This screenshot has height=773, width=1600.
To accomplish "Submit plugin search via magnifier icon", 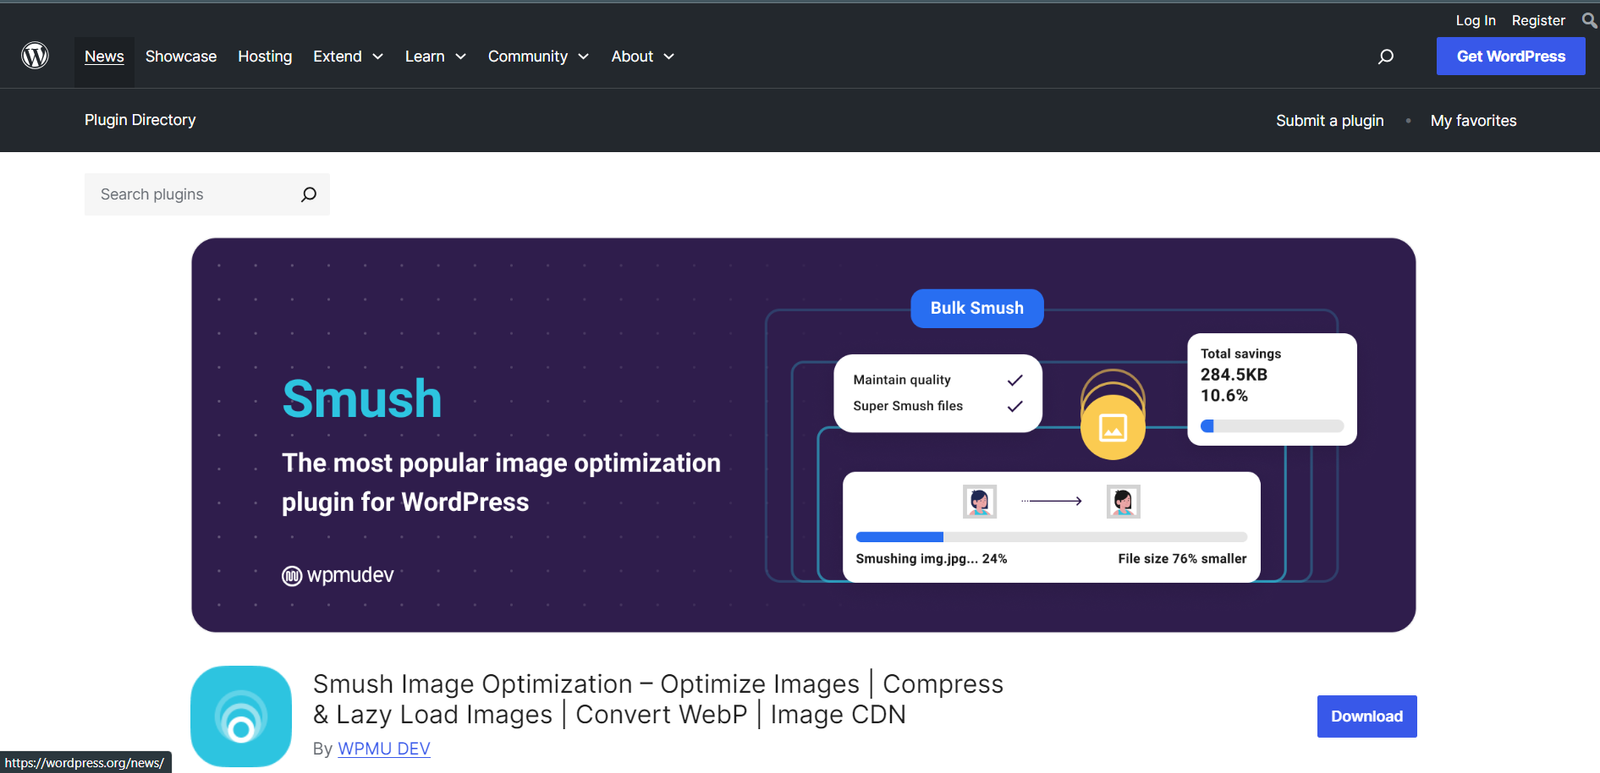I will pyautogui.click(x=309, y=194).
